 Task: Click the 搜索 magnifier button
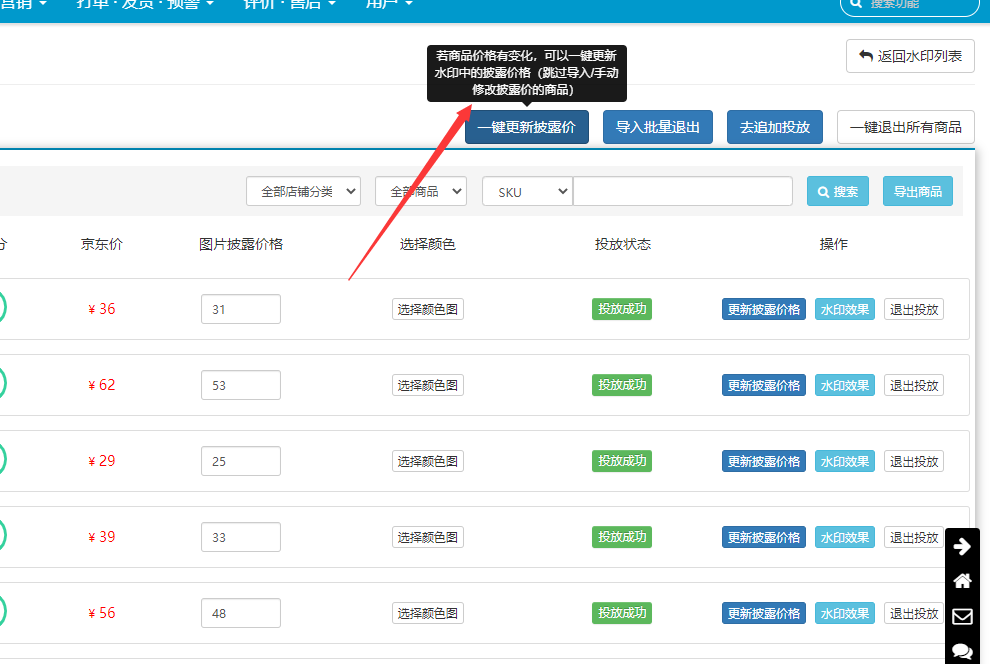(x=837, y=191)
